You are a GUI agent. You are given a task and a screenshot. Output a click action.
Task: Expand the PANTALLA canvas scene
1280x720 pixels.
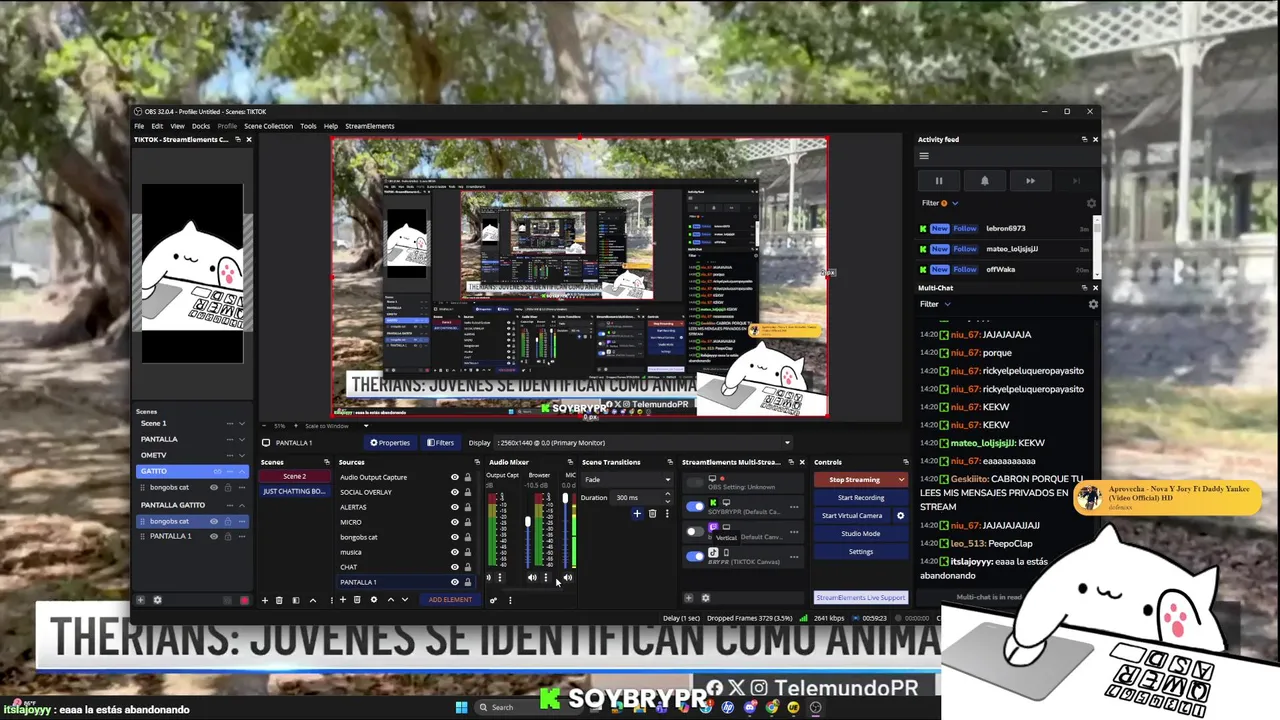pos(241,439)
